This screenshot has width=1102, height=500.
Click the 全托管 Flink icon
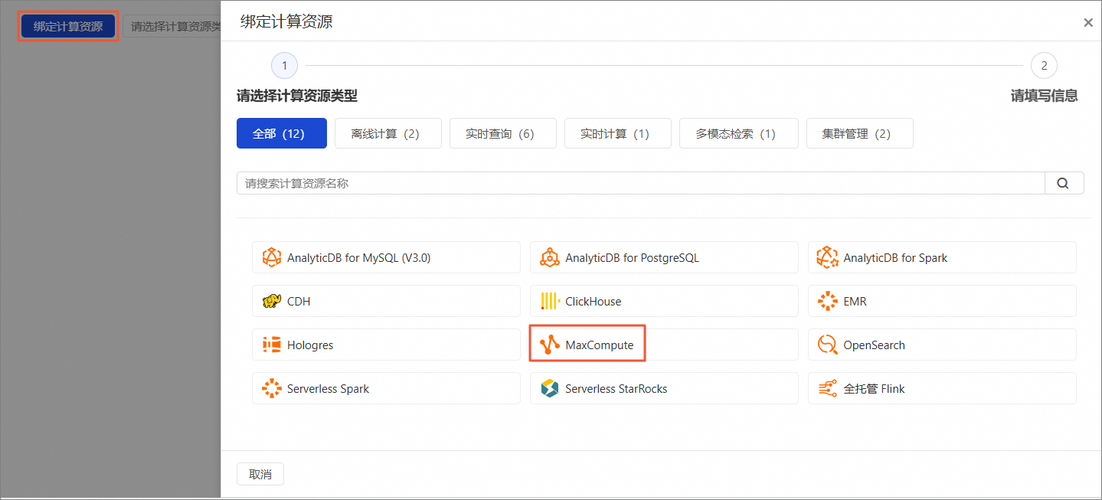[828, 389]
